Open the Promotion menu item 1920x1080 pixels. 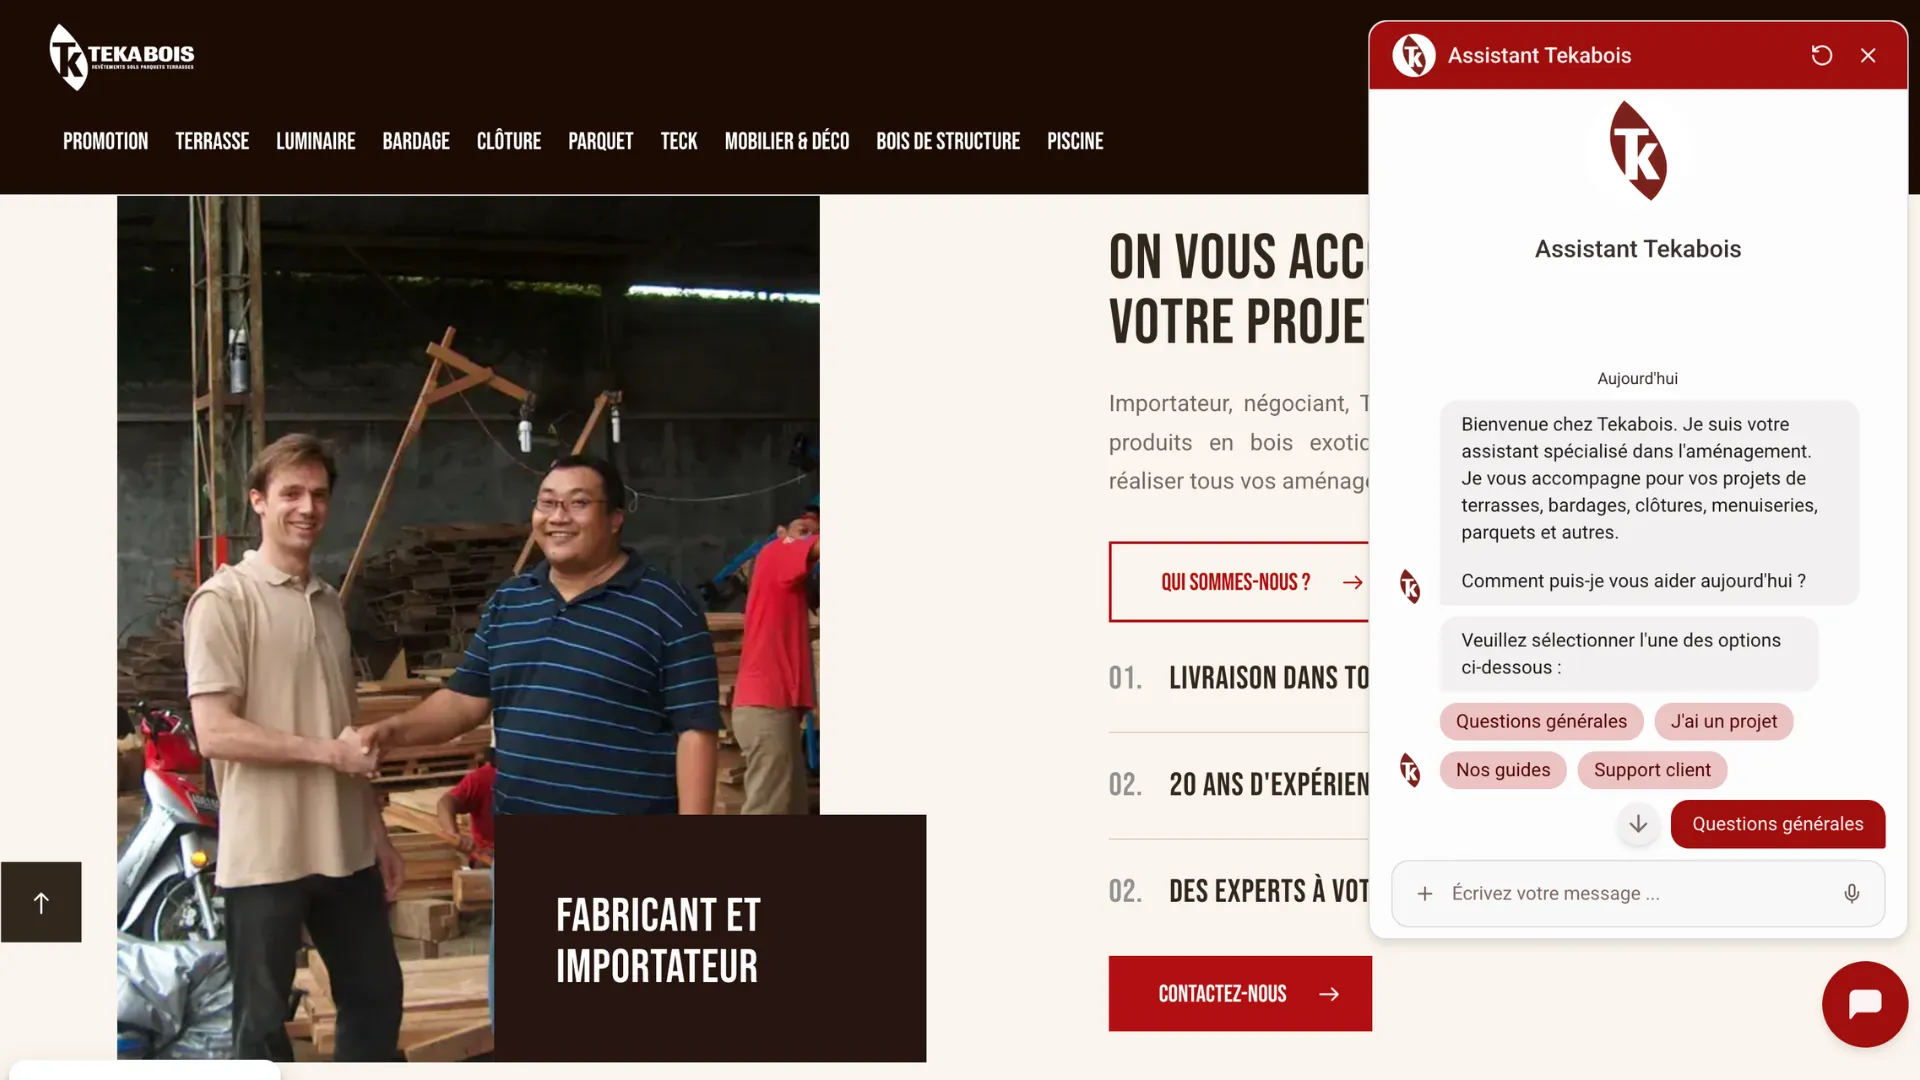(x=105, y=141)
